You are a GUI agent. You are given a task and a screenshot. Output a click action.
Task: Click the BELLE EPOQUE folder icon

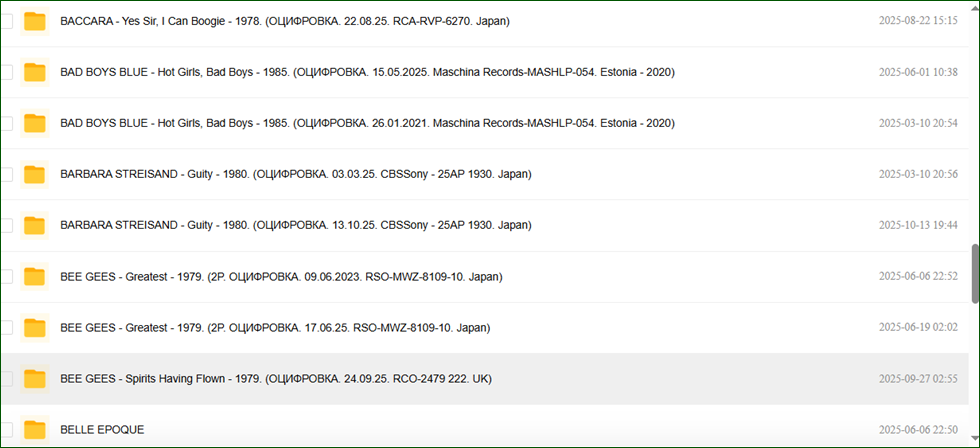(34, 430)
